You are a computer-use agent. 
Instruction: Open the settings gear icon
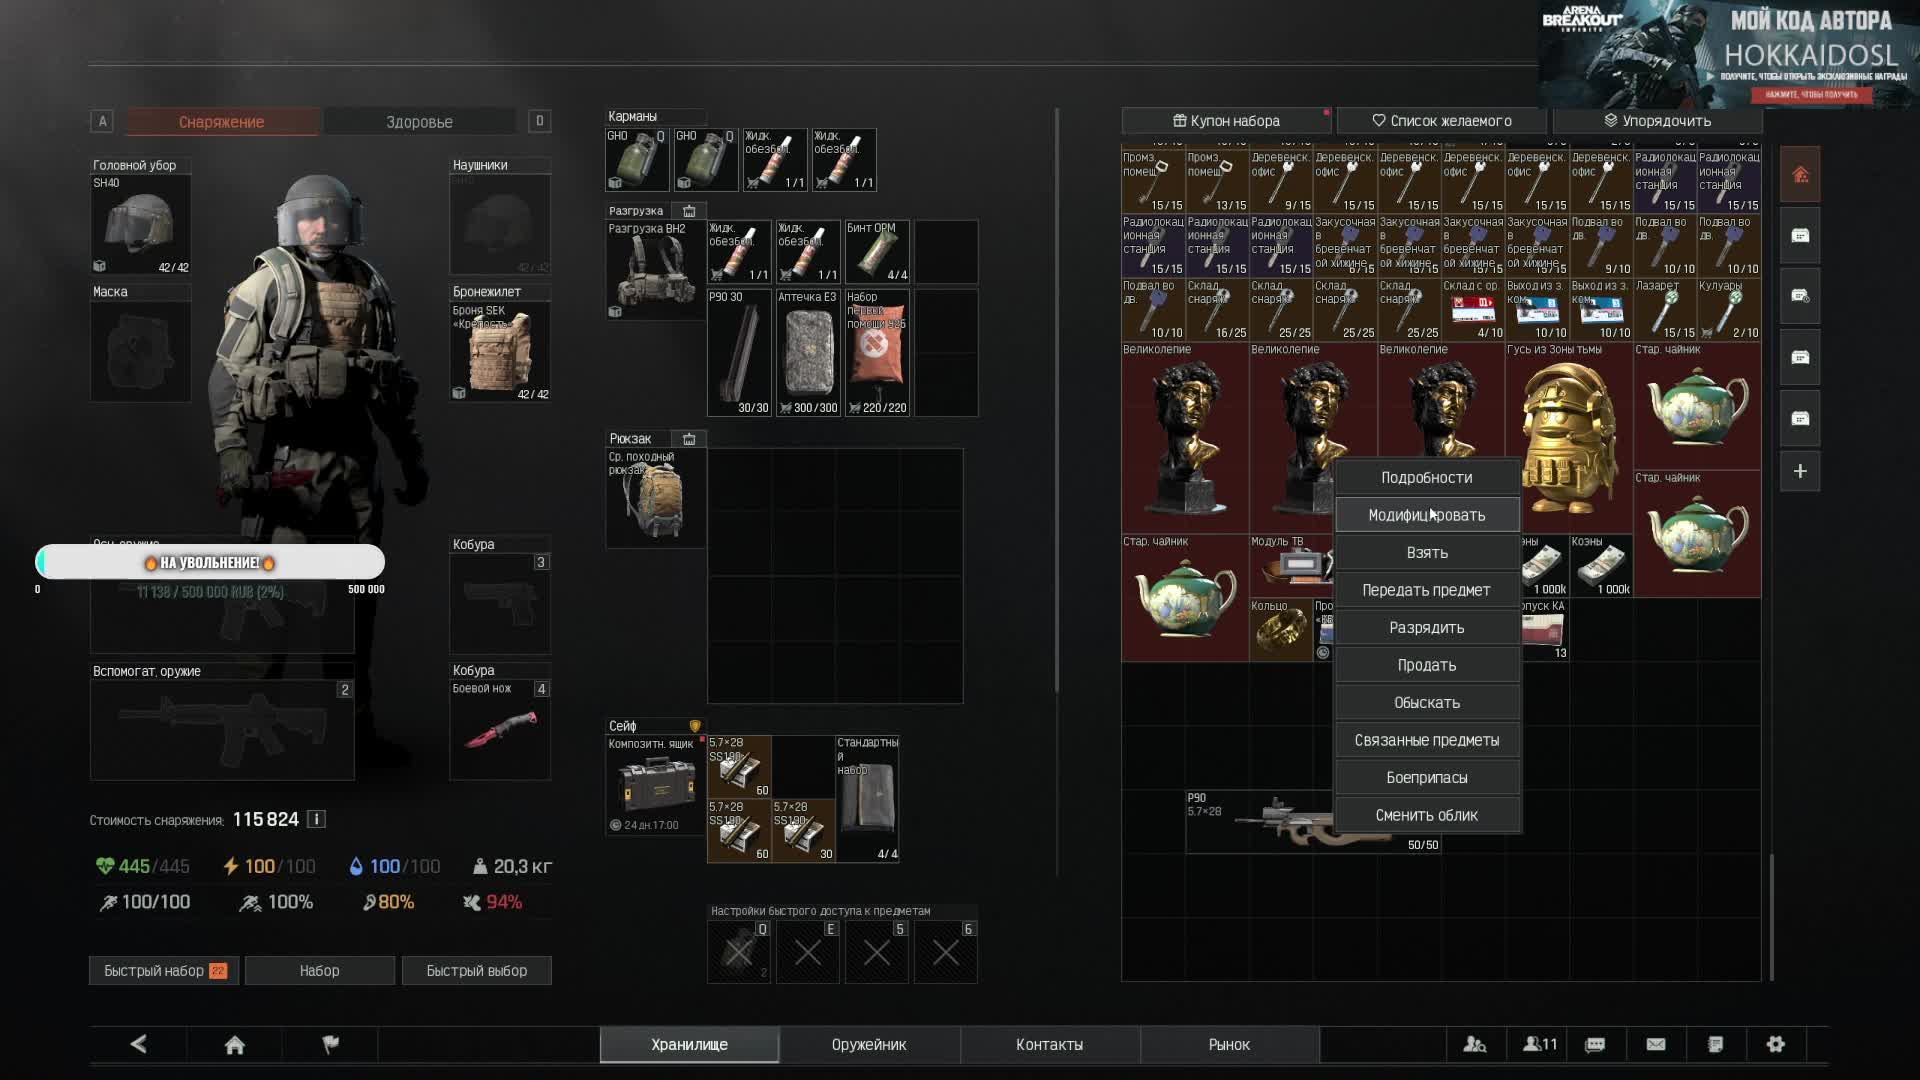[1775, 1044]
